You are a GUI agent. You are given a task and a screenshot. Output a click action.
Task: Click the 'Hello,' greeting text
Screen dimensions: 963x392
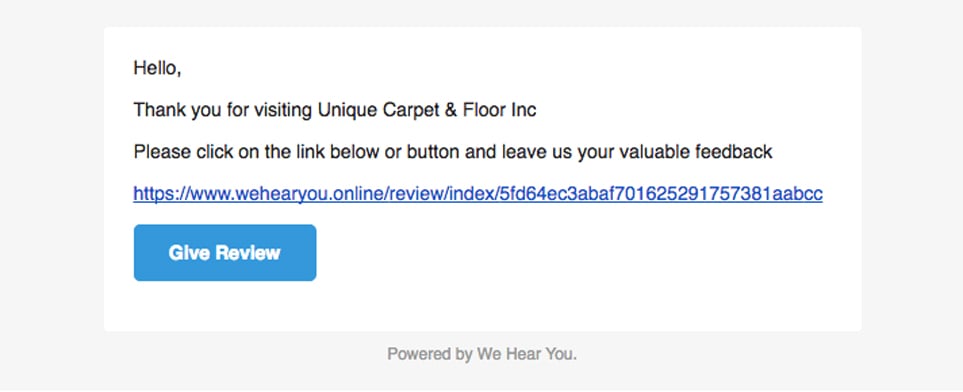pyautogui.click(x=157, y=68)
